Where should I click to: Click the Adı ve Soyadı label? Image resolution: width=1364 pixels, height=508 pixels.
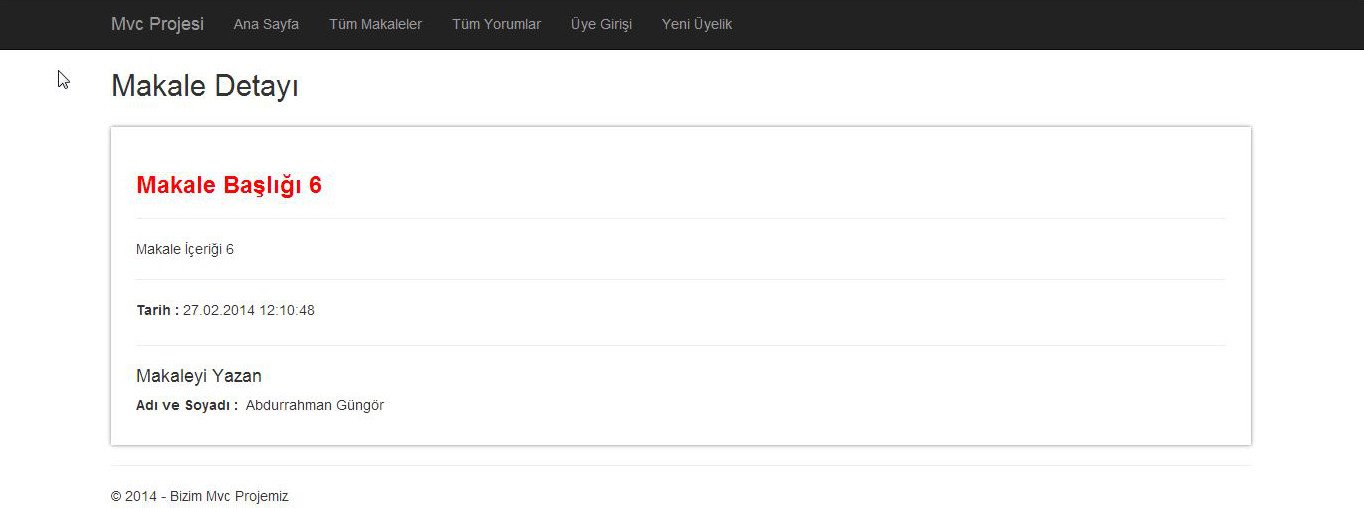click(186, 405)
